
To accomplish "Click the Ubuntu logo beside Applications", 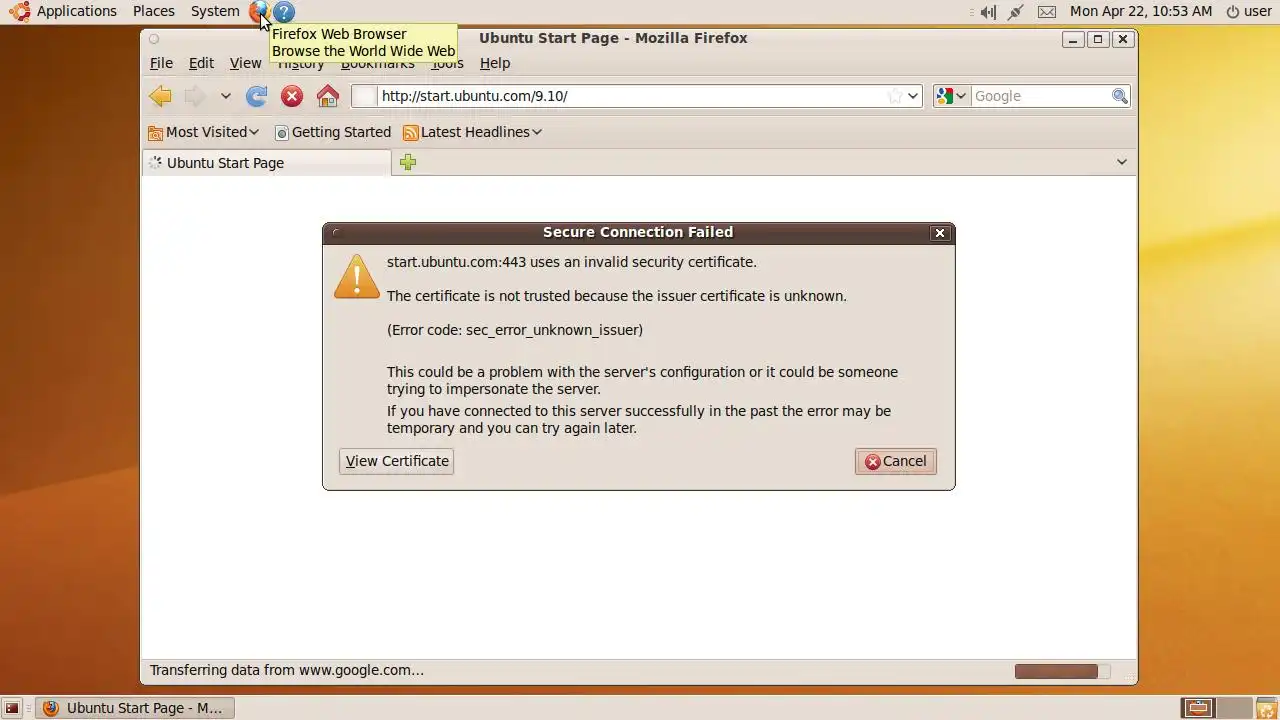I will (x=19, y=11).
